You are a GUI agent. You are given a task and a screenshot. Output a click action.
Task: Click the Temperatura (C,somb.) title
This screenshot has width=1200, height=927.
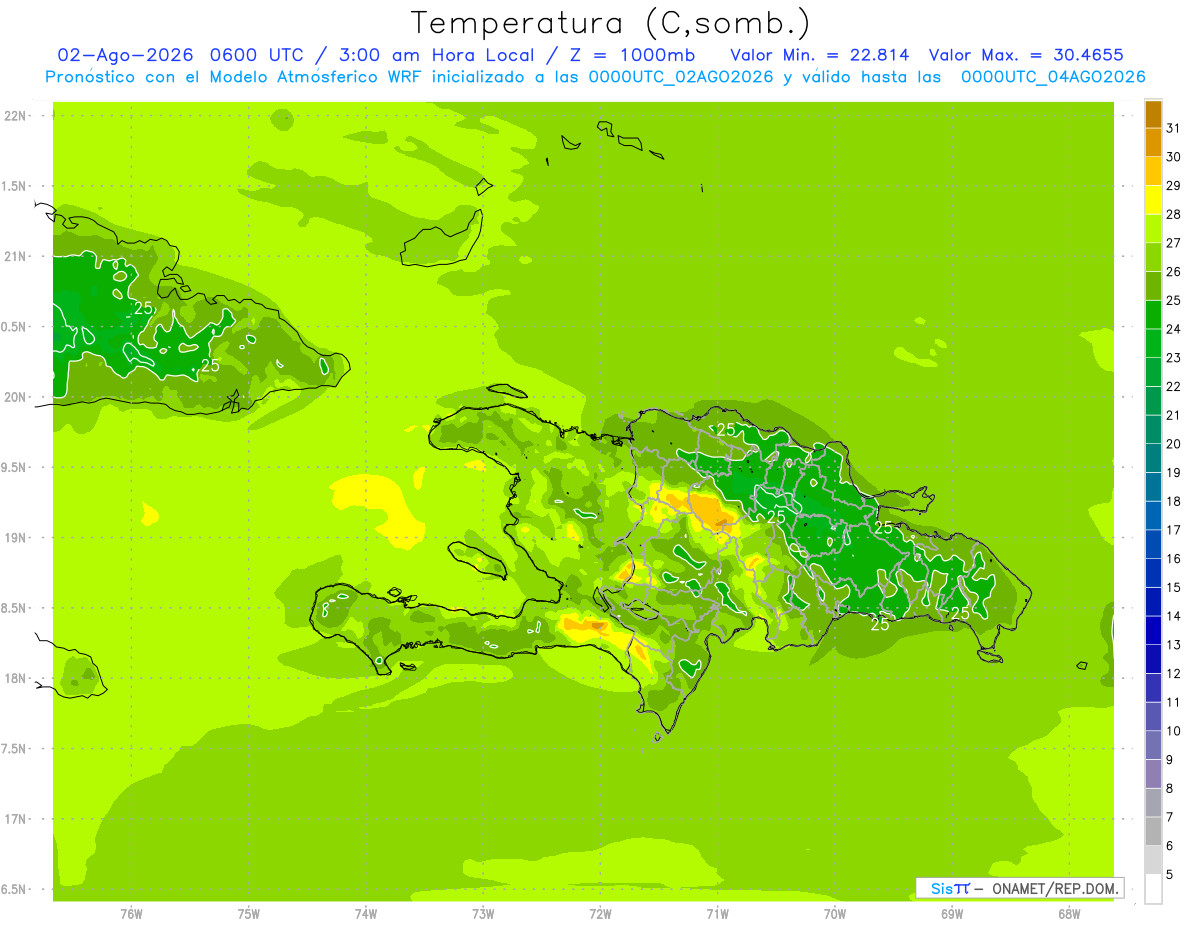coord(610,23)
